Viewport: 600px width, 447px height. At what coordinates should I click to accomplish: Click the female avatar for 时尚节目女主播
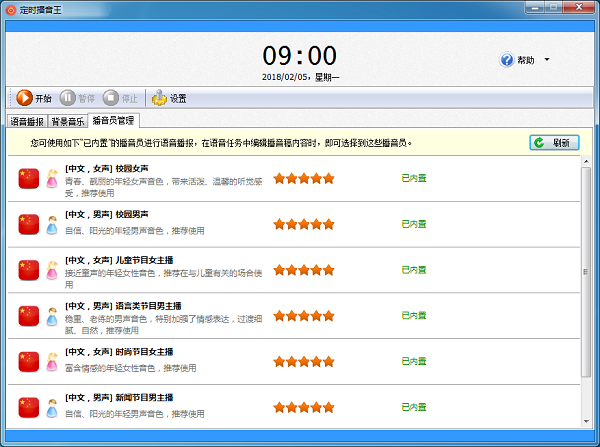[x=52, y=362]
